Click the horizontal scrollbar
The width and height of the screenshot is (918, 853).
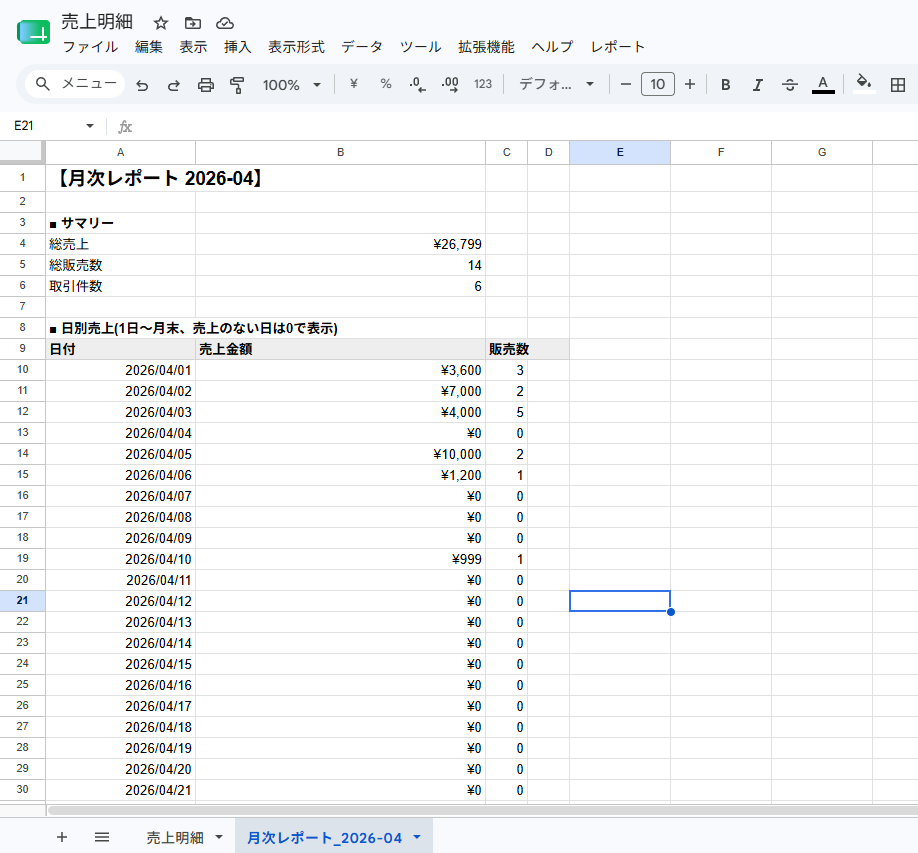click(482, 810)
